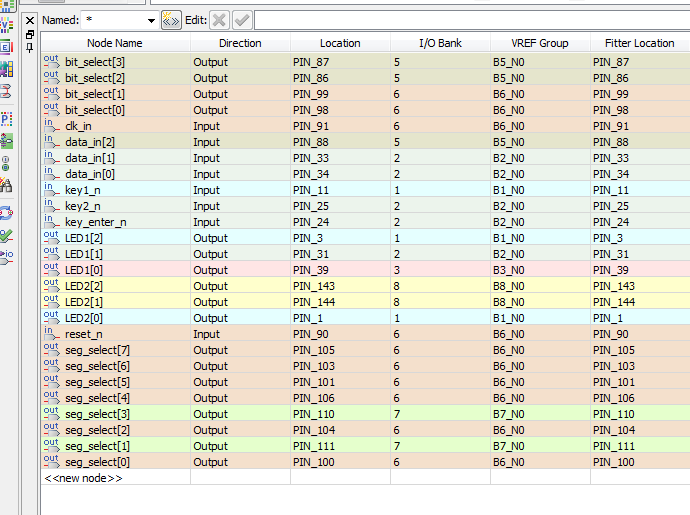The height and width of the screenshot is (515, 690).
Task: Click the input pin icon beside clk_in
Action: pos(51,126)
